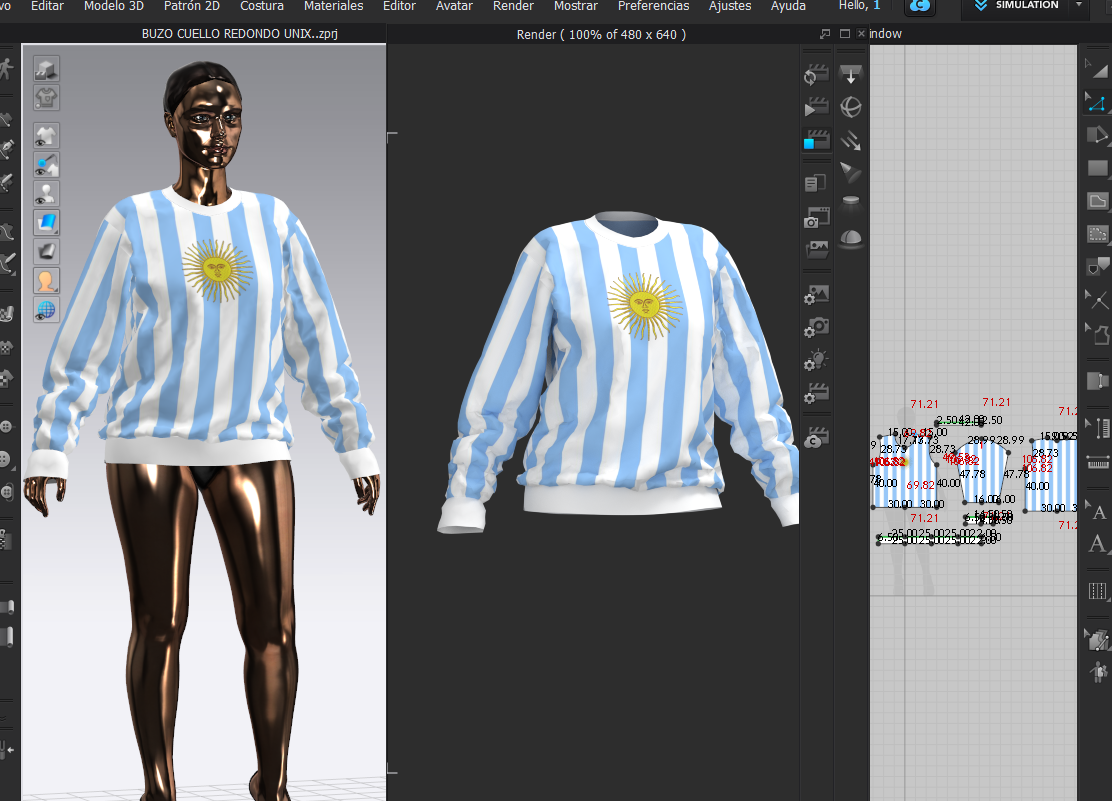Click the save render snapshot camera icon
The width and height of the screenshot is (1112, 801).
point(816,217)
